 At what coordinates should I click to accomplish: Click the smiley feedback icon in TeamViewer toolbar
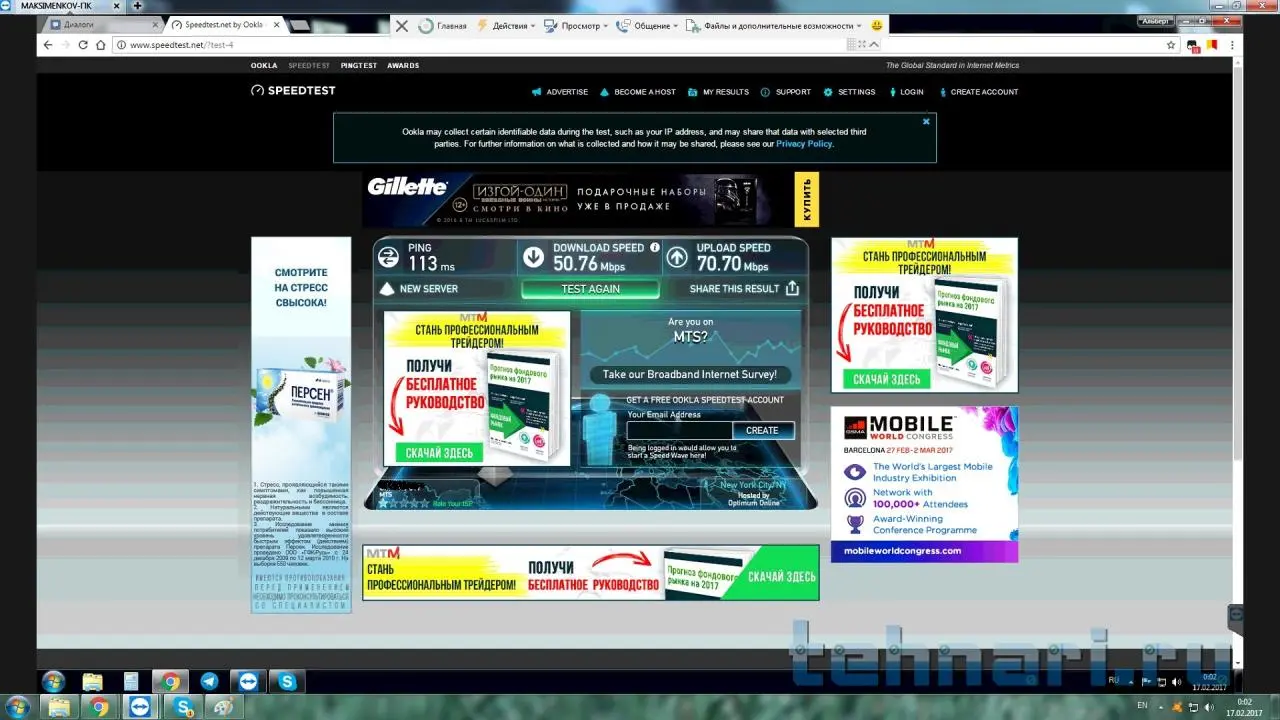(x=877, y=25)
